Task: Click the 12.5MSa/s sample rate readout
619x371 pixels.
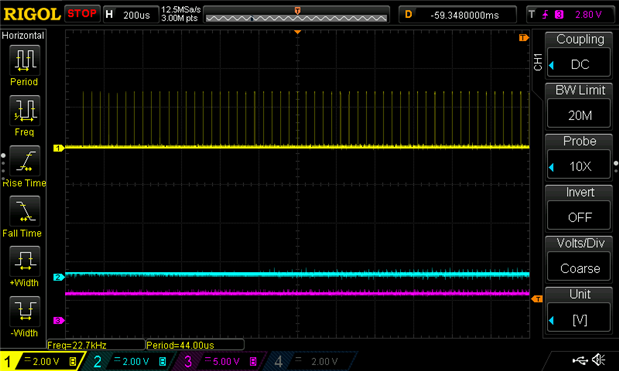Action: coord(181,10)
